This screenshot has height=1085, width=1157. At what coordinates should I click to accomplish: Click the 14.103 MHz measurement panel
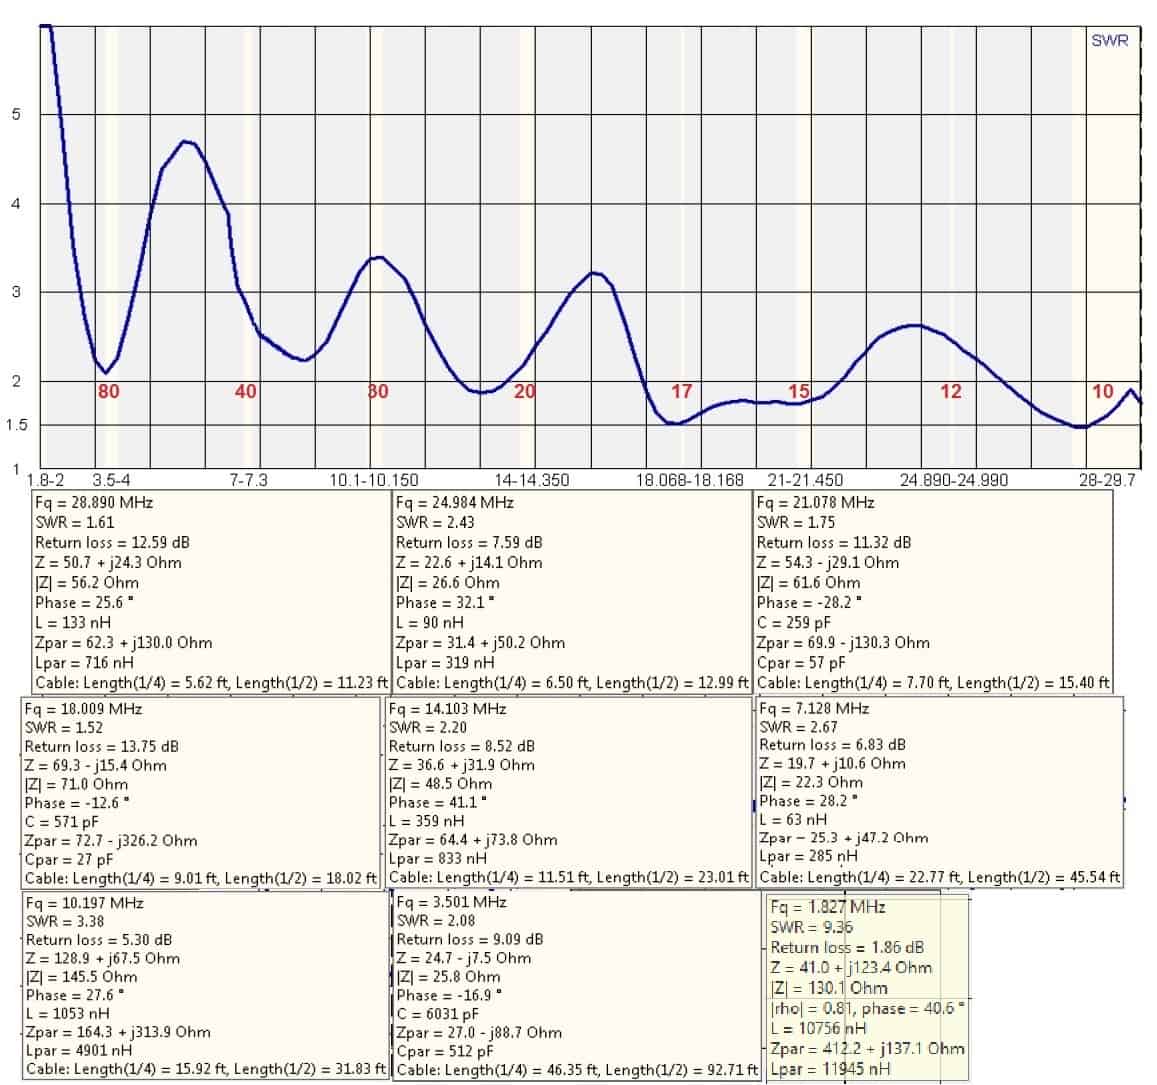pyautogui.click(x=568, y=793)
